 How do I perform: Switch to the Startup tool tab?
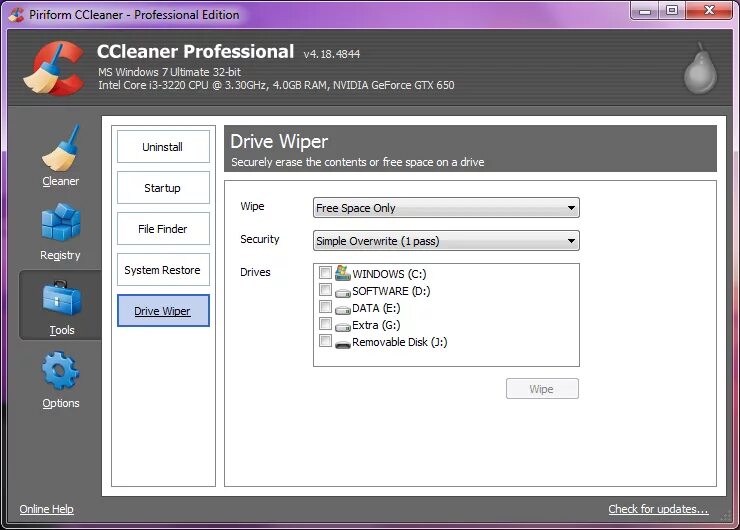163,188
